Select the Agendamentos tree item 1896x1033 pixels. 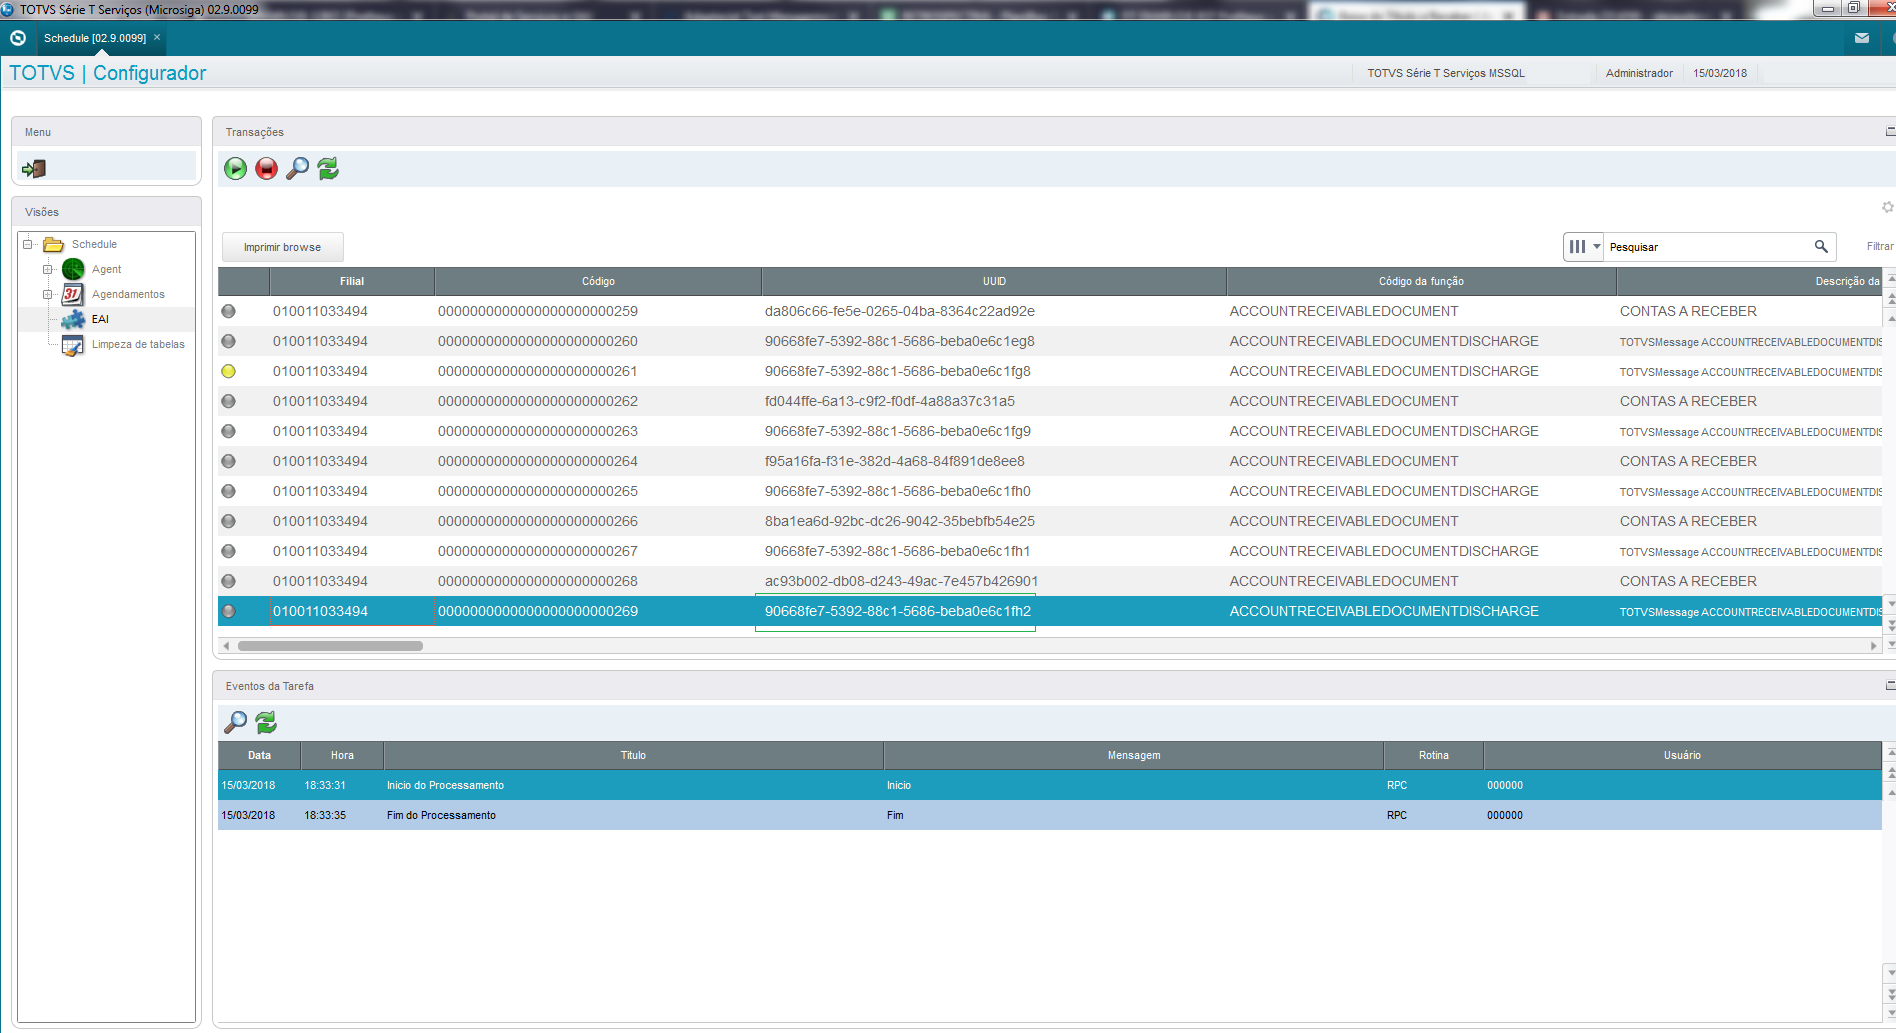(x=128, y=294)
